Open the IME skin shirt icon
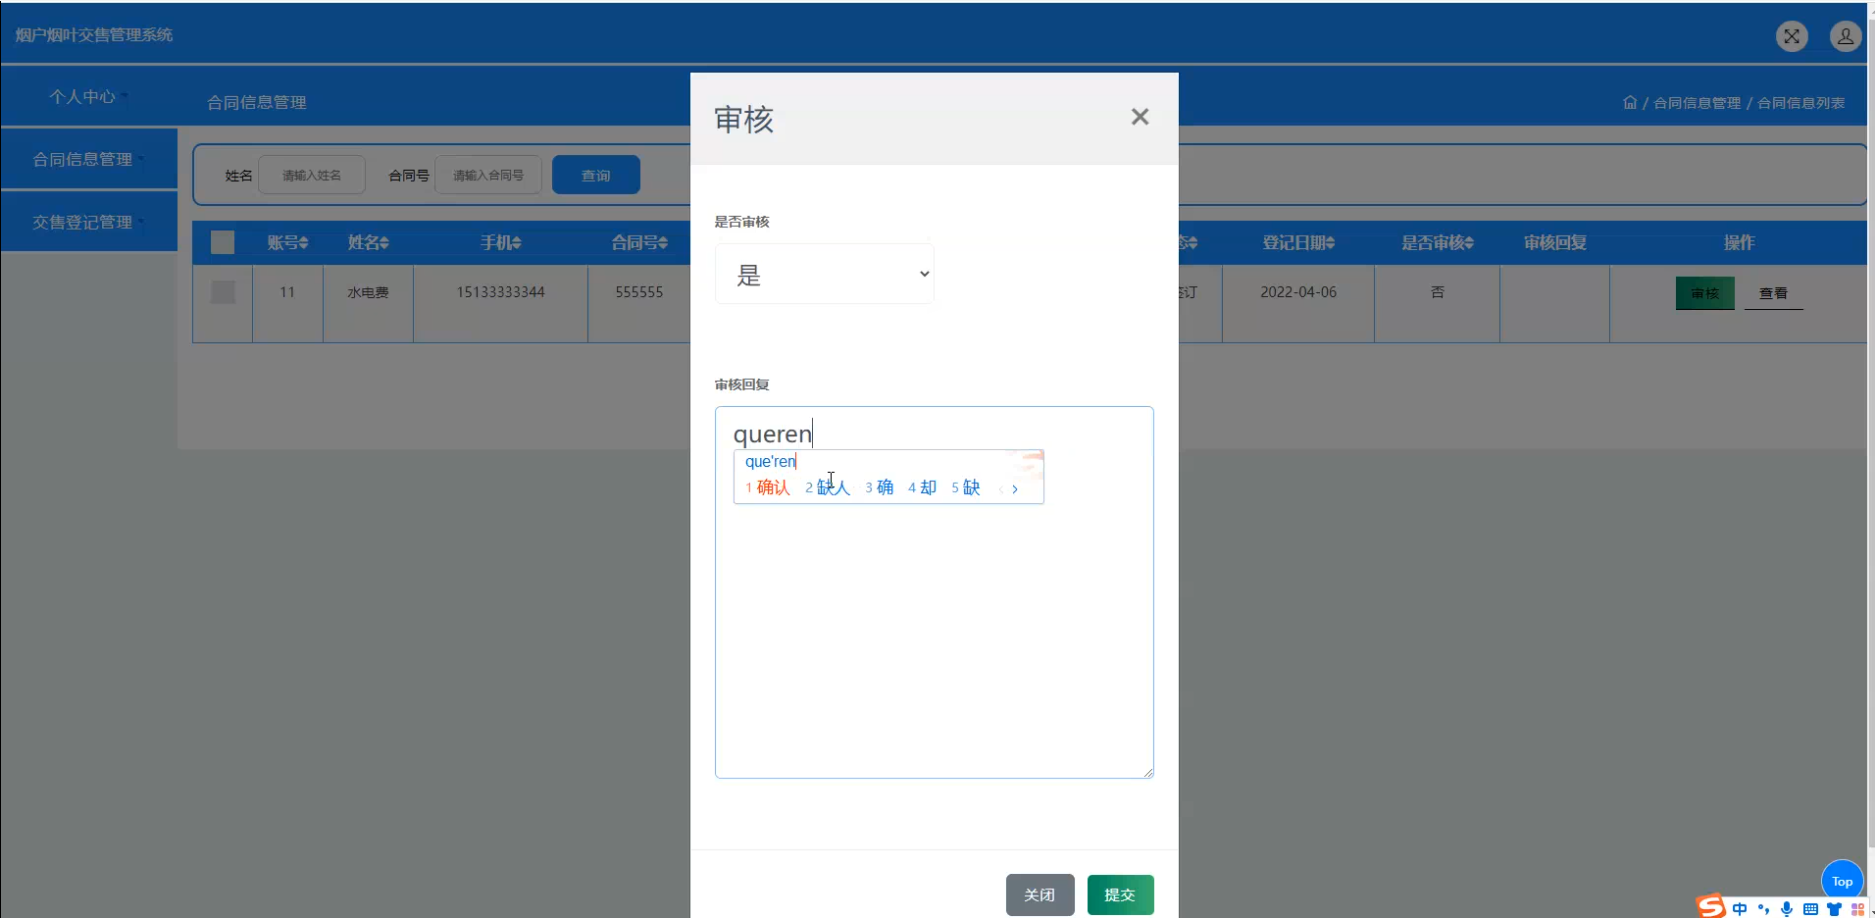This screenshot has height=918, width=1875. [x=1834, y=909]
